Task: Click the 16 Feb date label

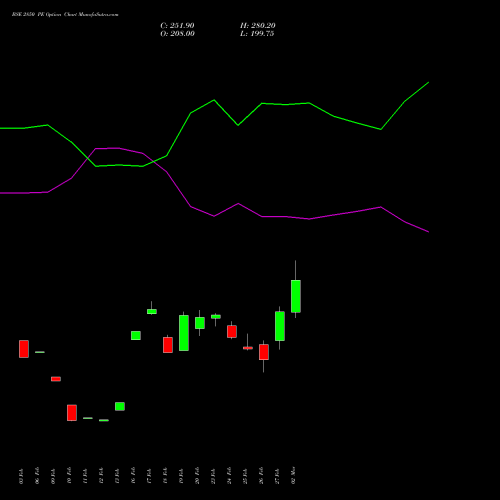Action: [x=133, y=476]
